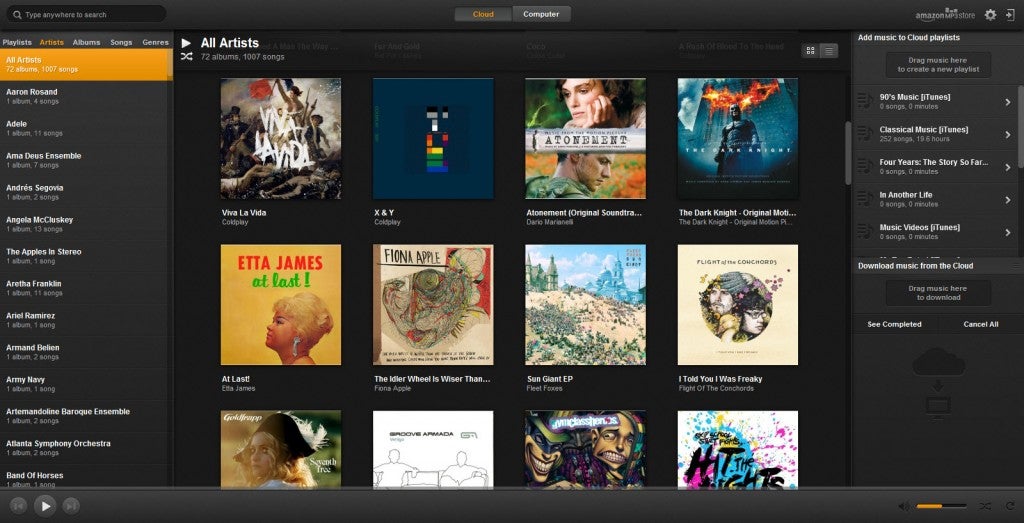Select artist Atlanta Symphony Orchestra
This screenshot has width=1024, height=523.
click(x=85, y=448)
